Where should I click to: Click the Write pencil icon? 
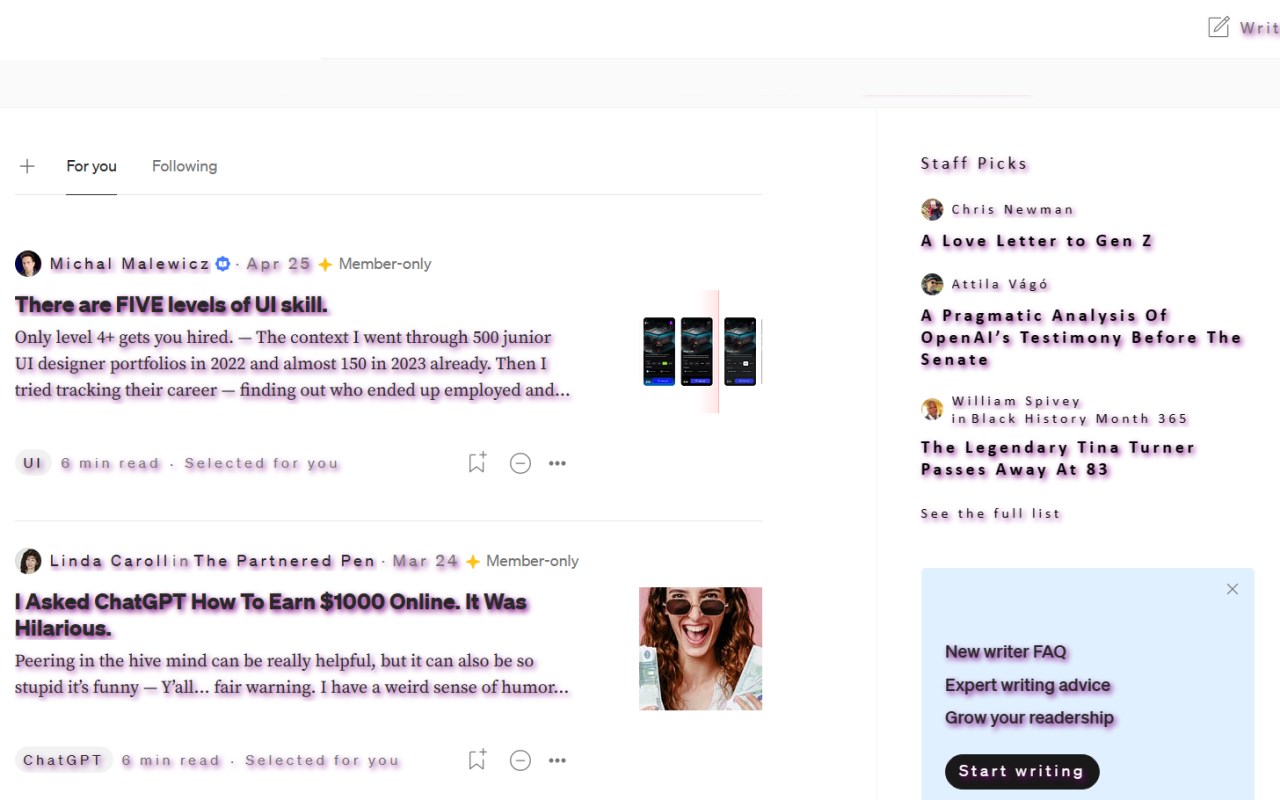click(1218, 27)
